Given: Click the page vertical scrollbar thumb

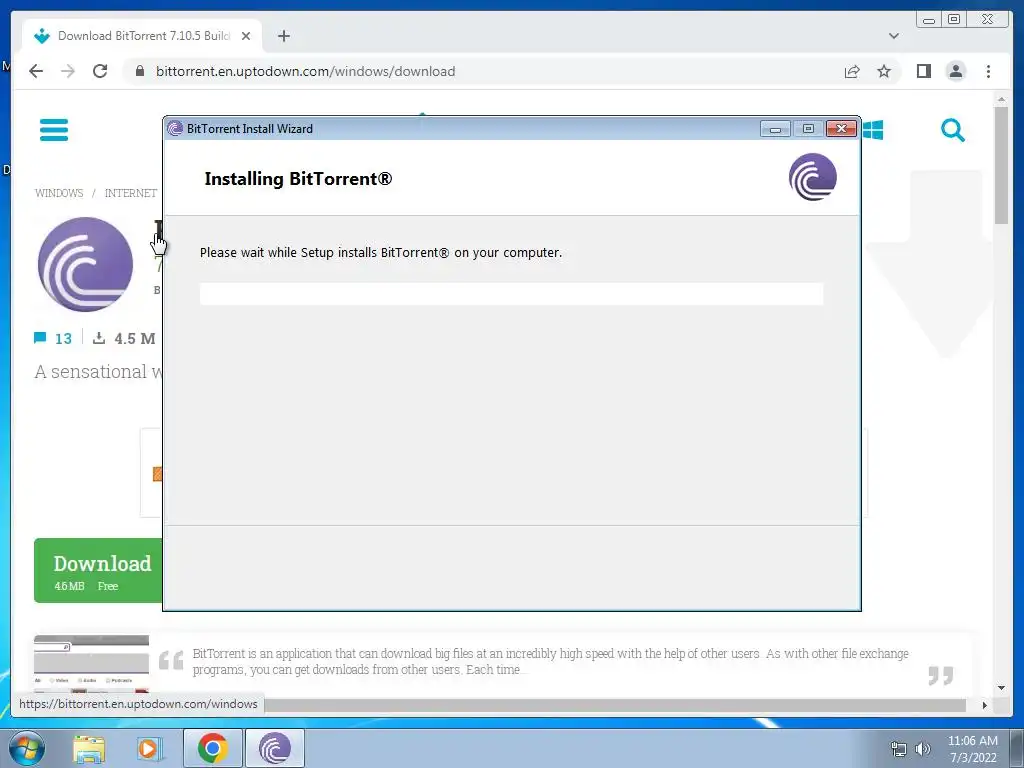Looking at the screenshot, I should point(1001,165).
